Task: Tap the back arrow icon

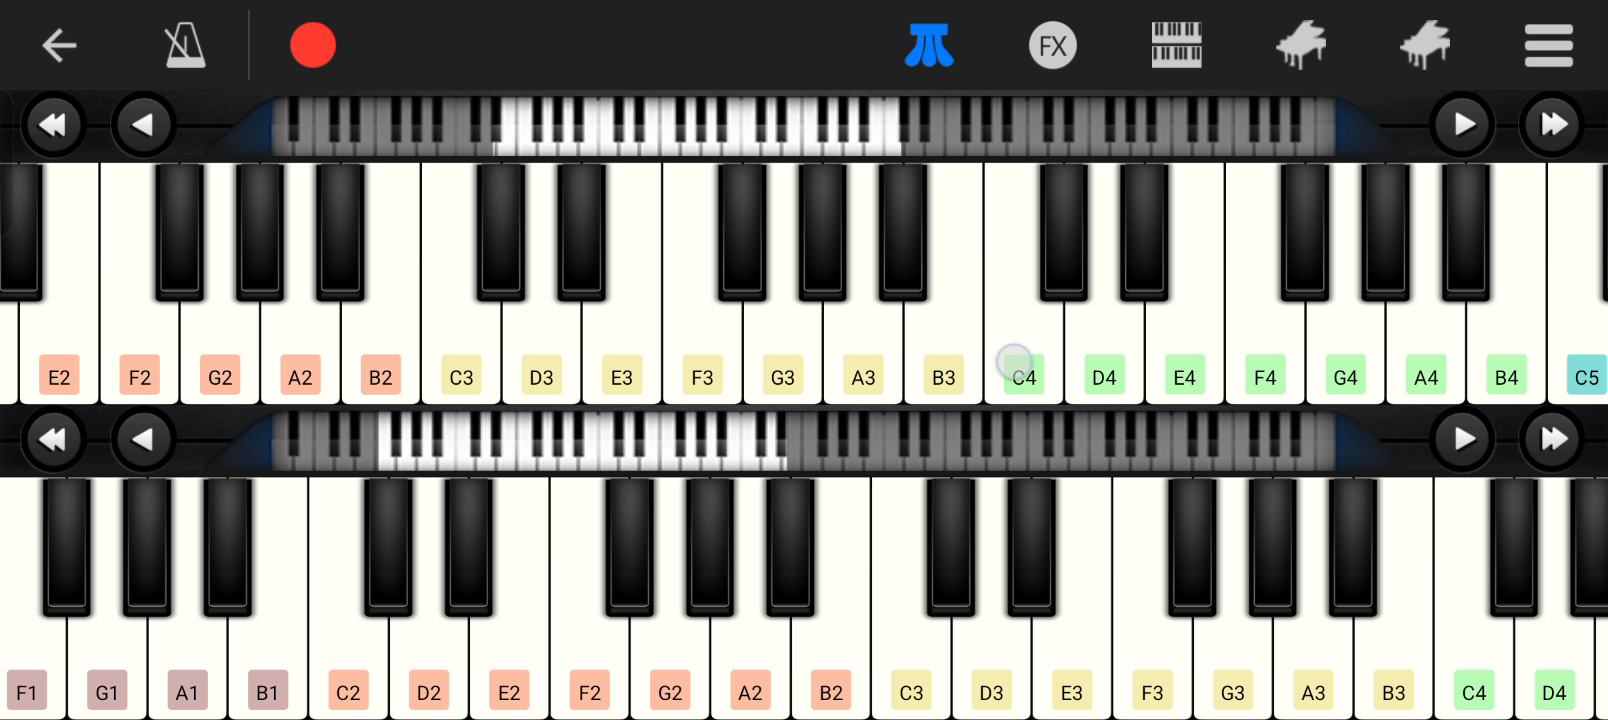Action: coord(59,45)
